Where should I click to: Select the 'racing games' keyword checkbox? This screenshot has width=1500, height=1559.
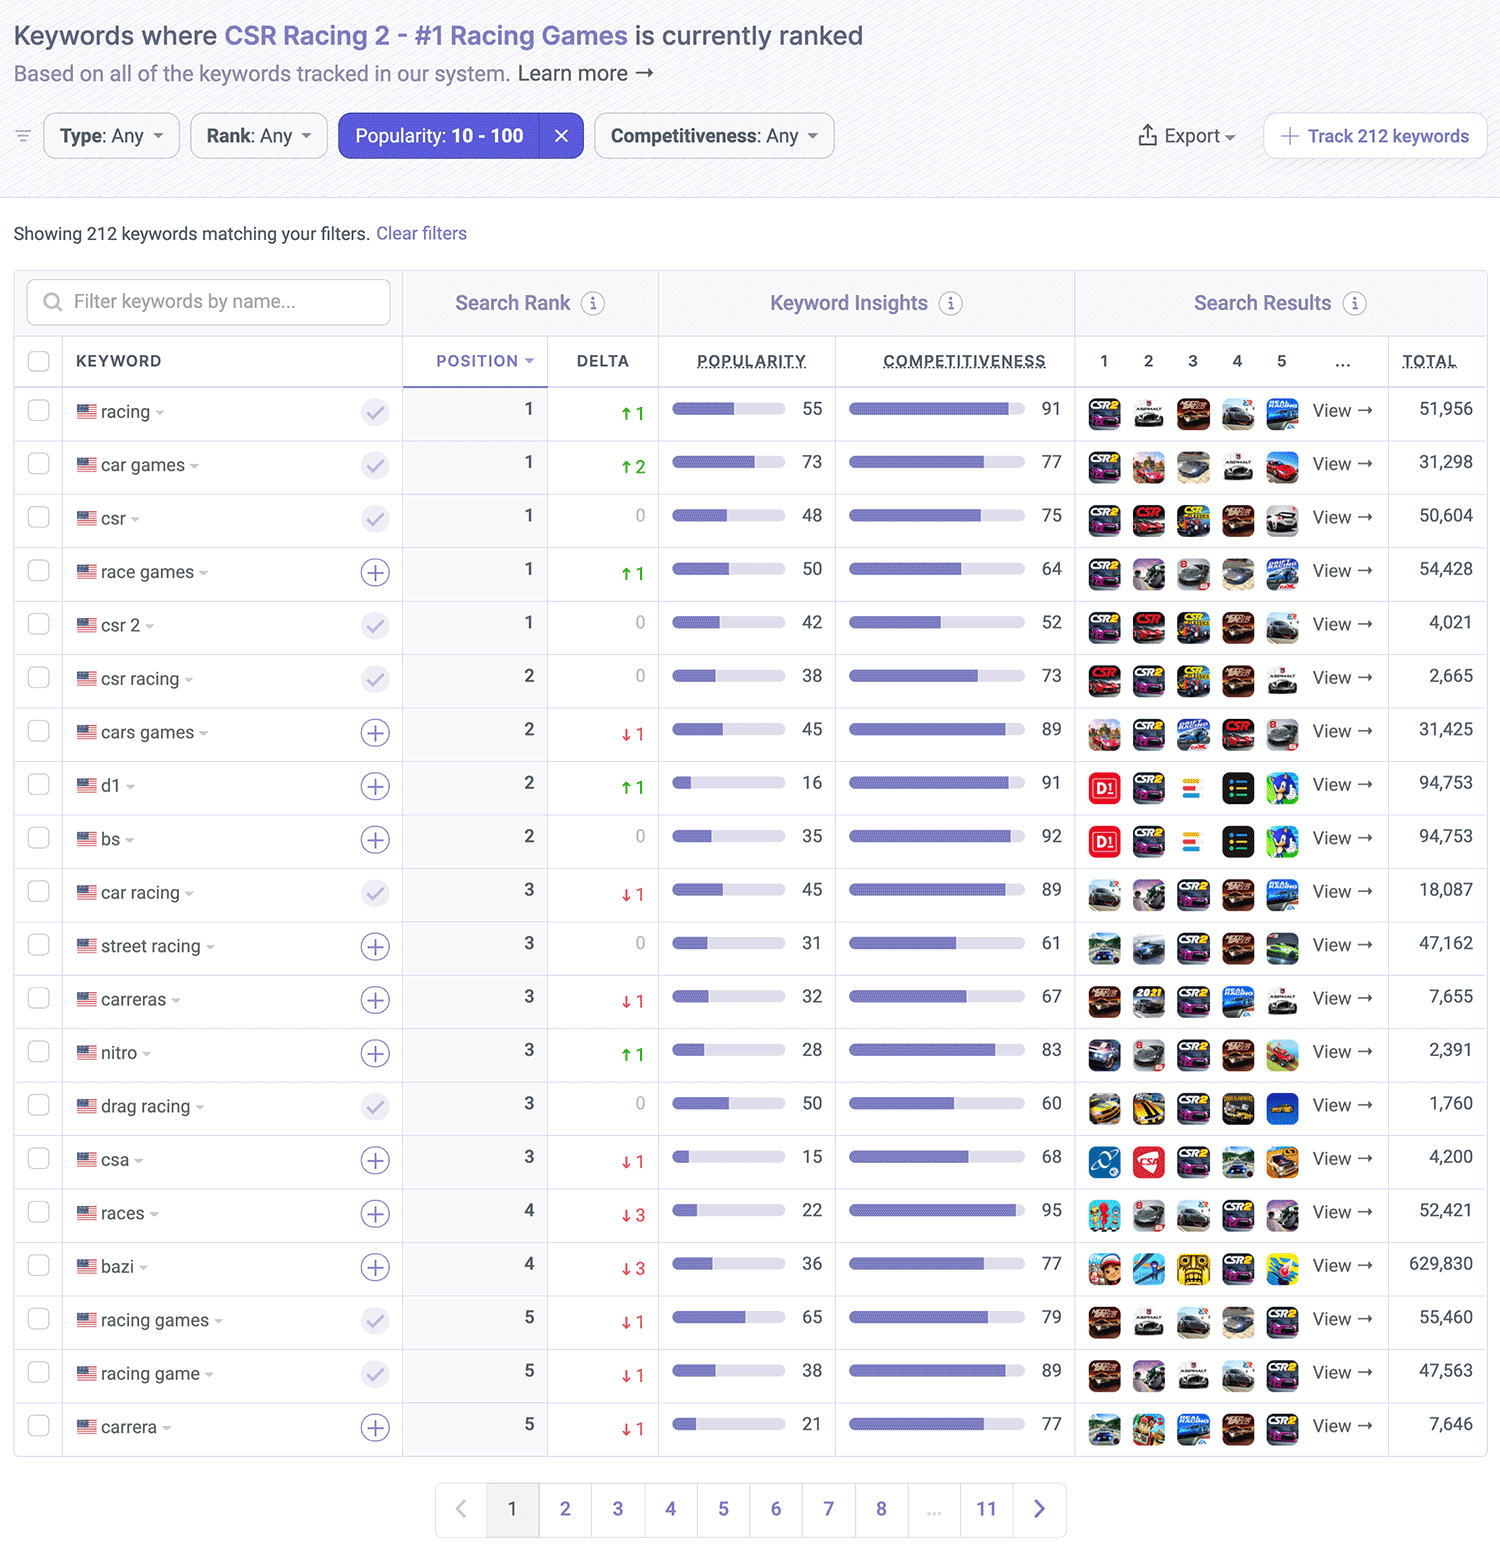pyautogui.click(x=39, y=1318)
